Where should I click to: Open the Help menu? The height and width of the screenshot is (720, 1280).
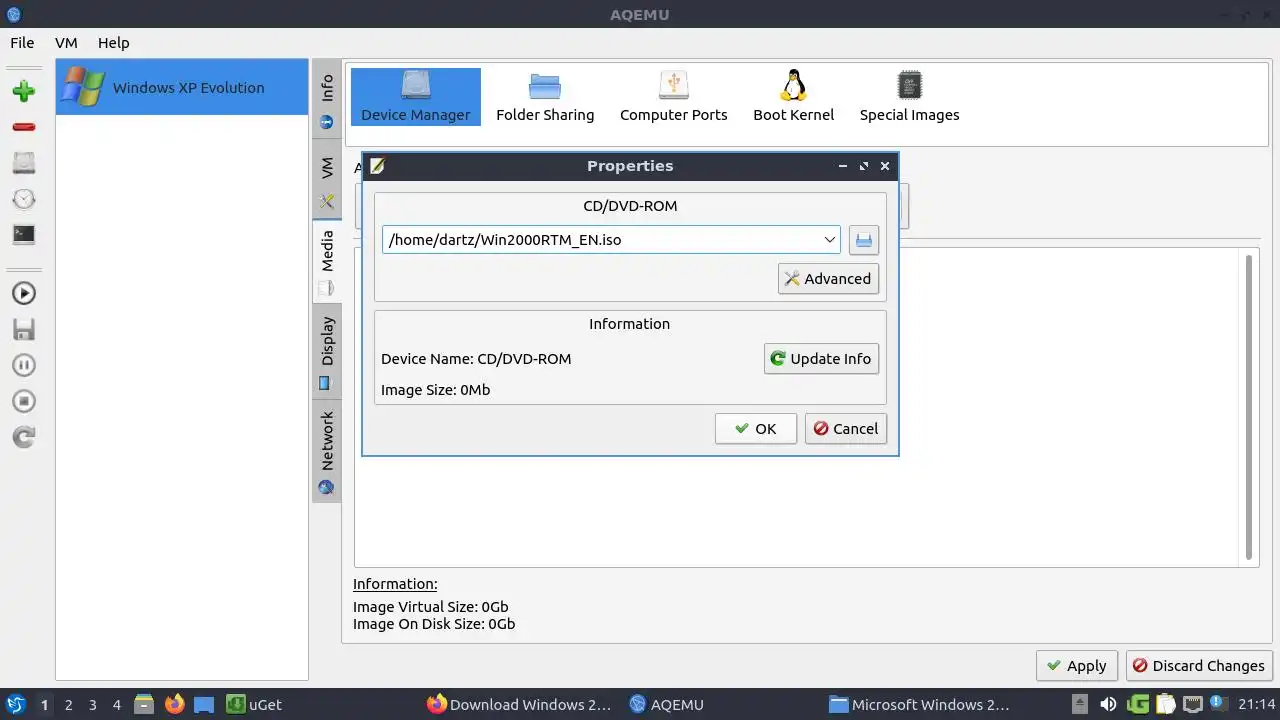[114, 43]
